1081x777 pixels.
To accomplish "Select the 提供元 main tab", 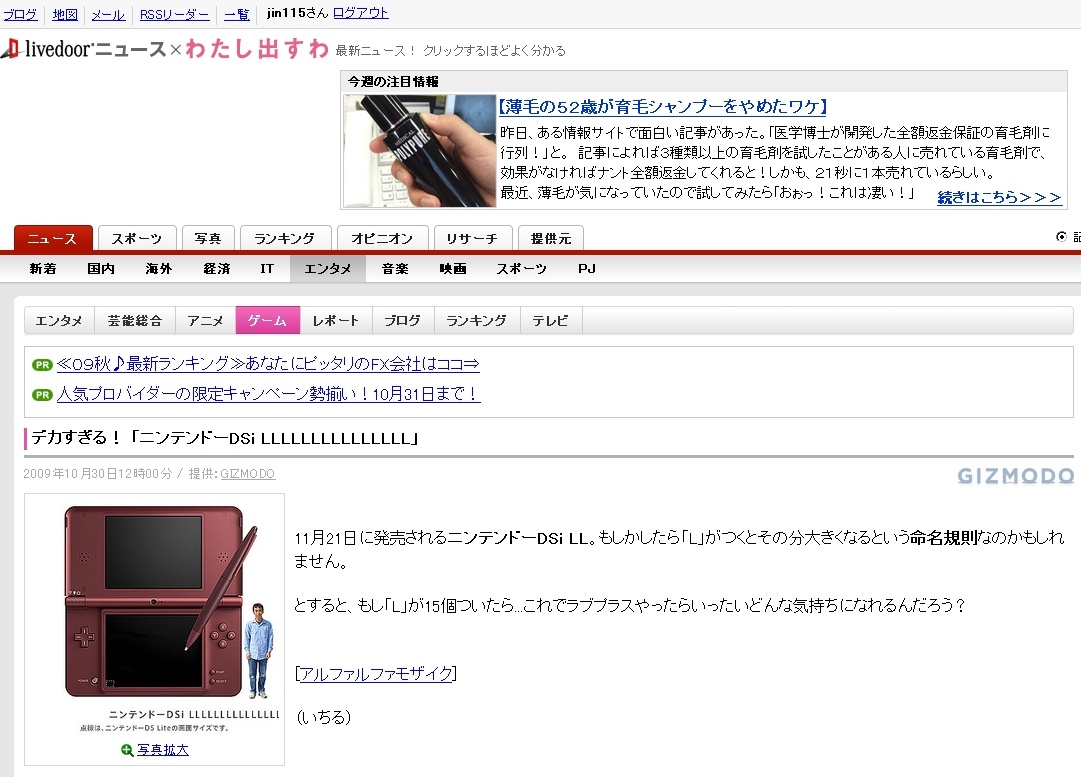I will (x=551, y=239).
